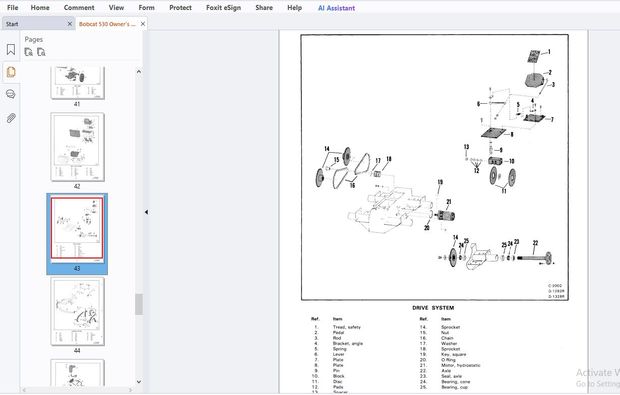
Task: Open the Home ribbon tab
Action: (x=40, y=8)
